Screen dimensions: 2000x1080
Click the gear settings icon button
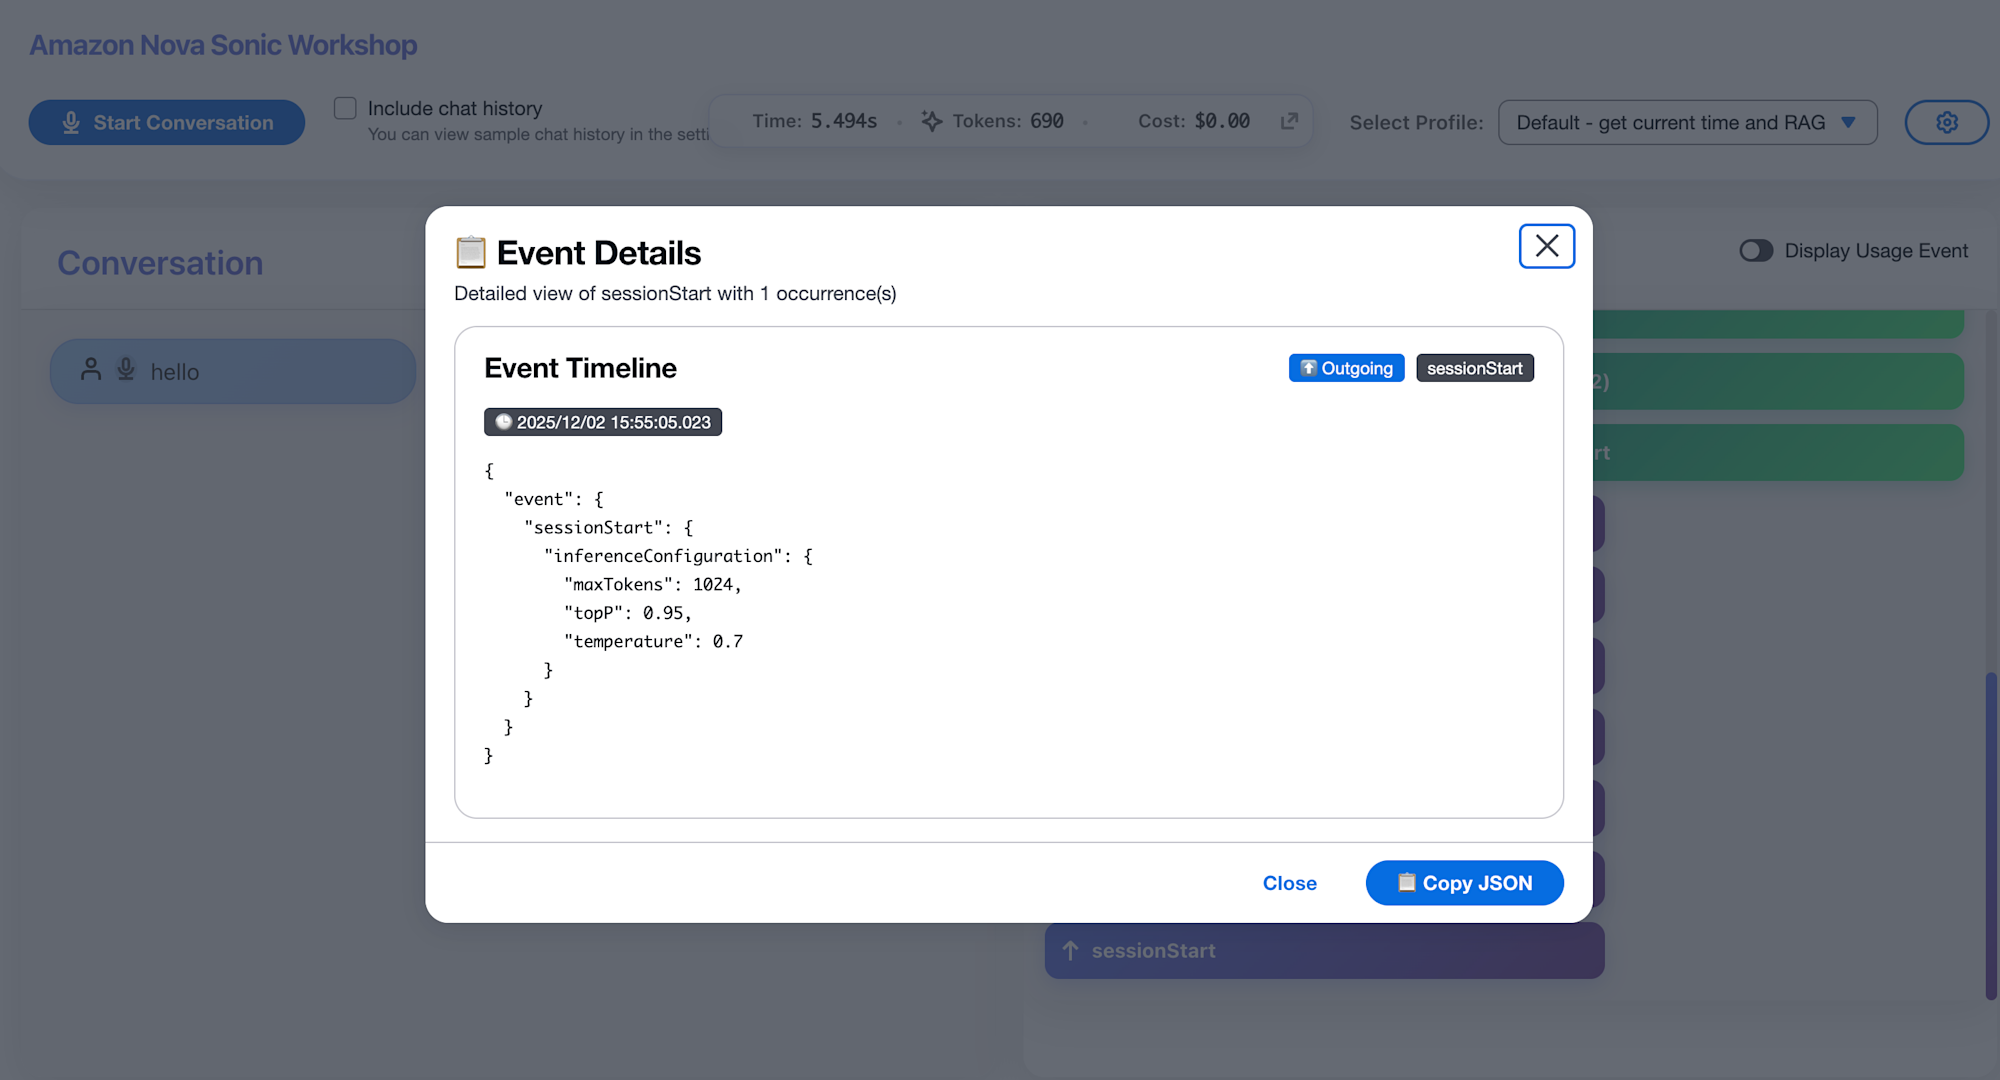(1946, 122)
